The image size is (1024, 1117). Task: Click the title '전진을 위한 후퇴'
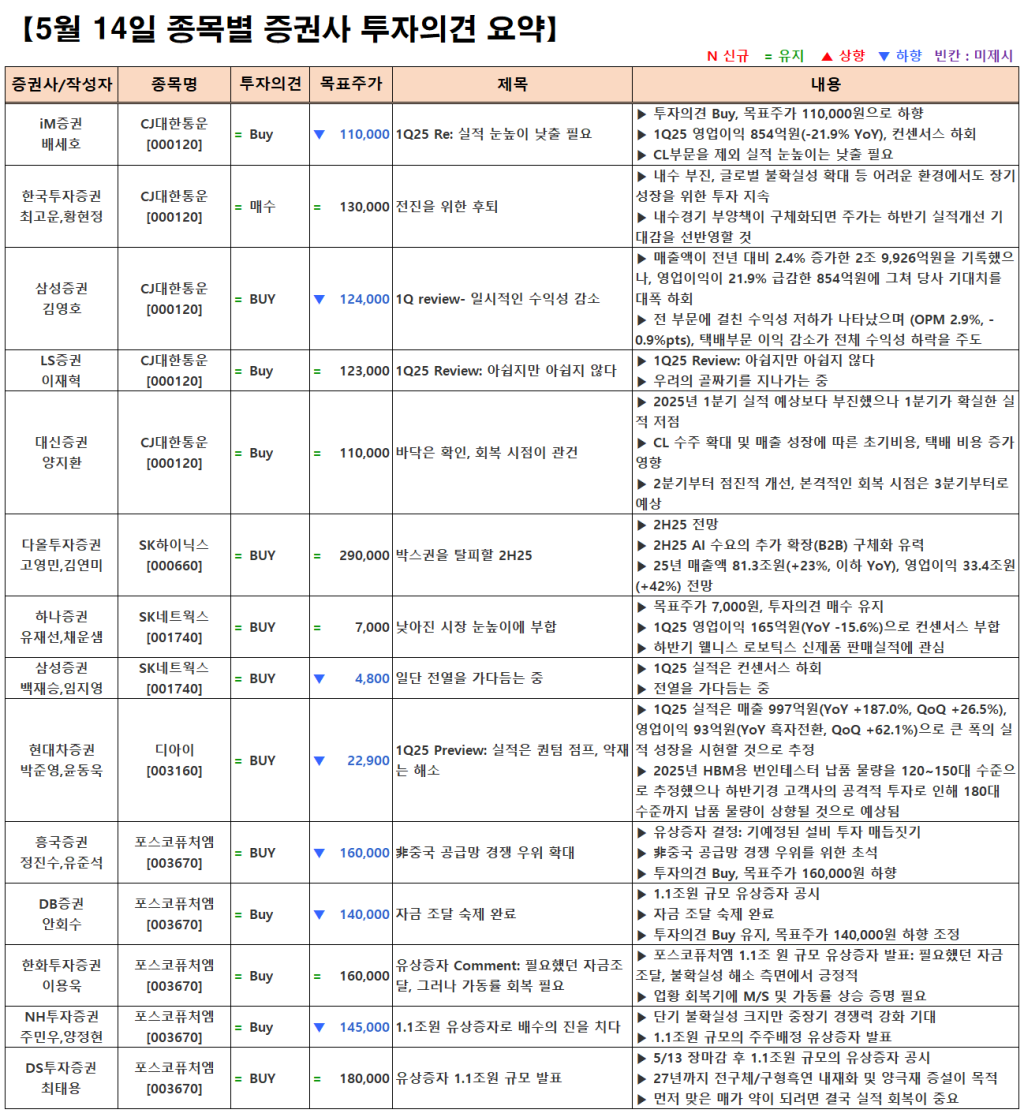pos(447,207)
